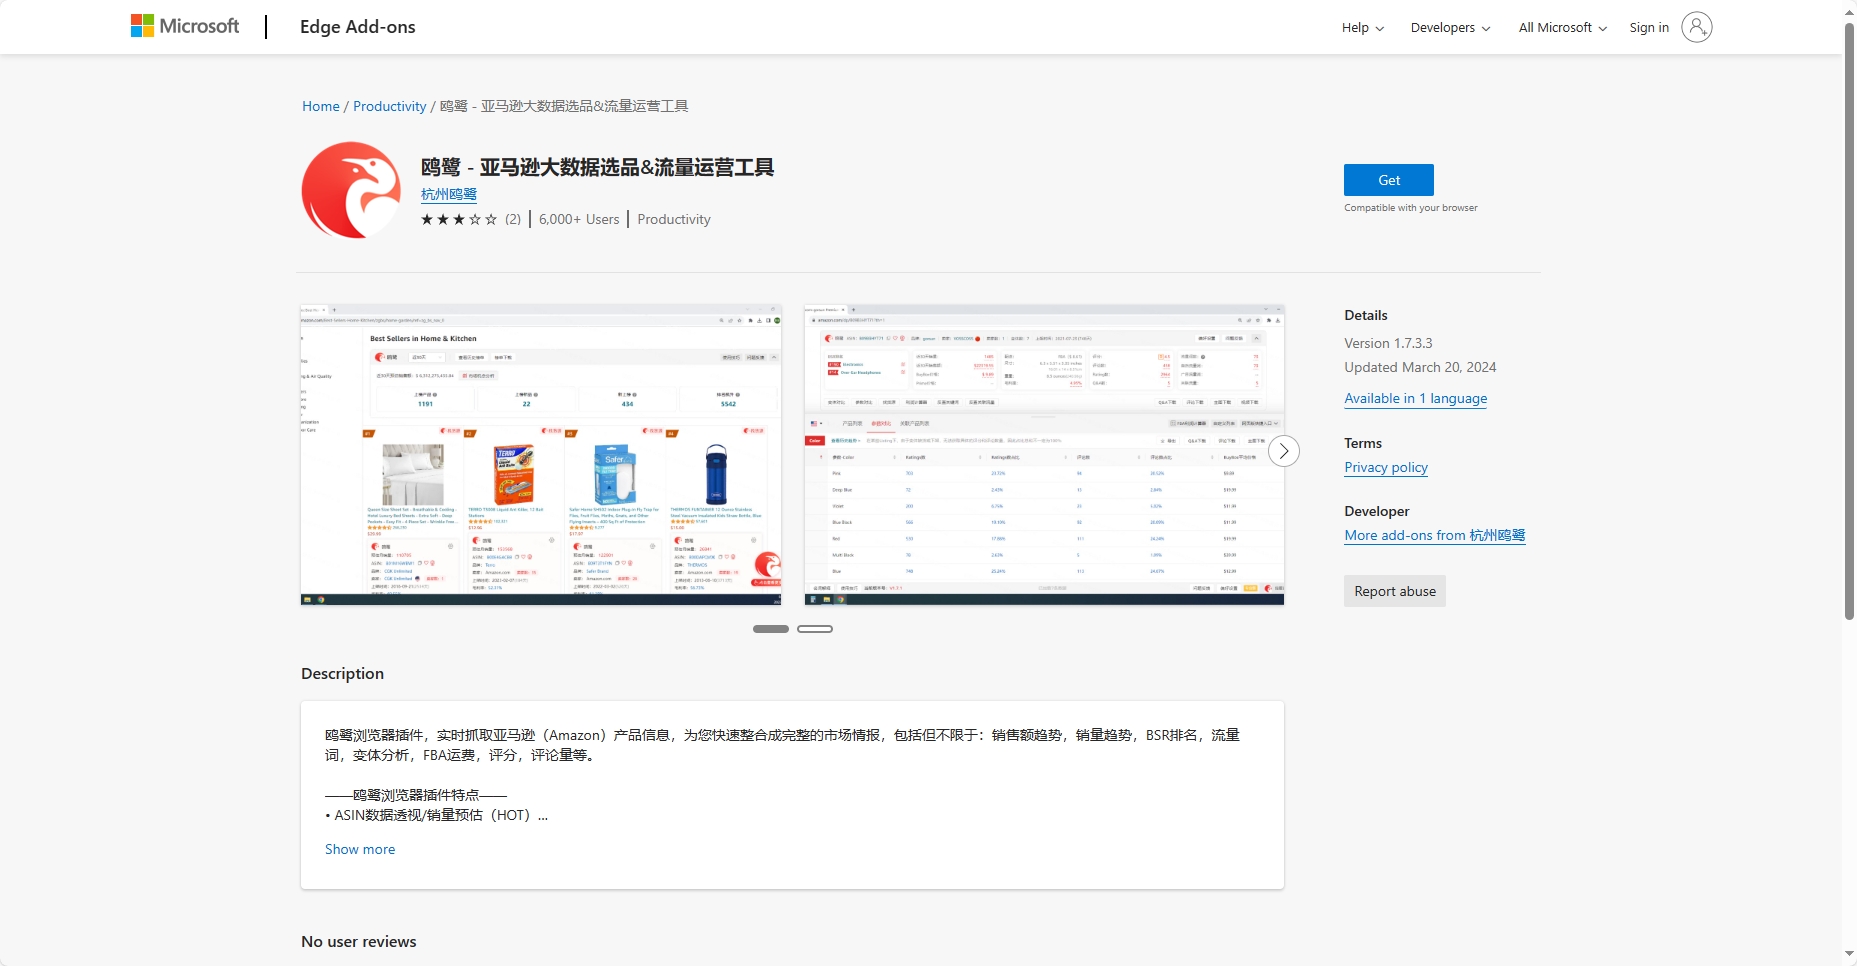Open the Productivity breadcrumb link
The width and height of the screenshot is (1857, 966).
[x=390, y=106]
